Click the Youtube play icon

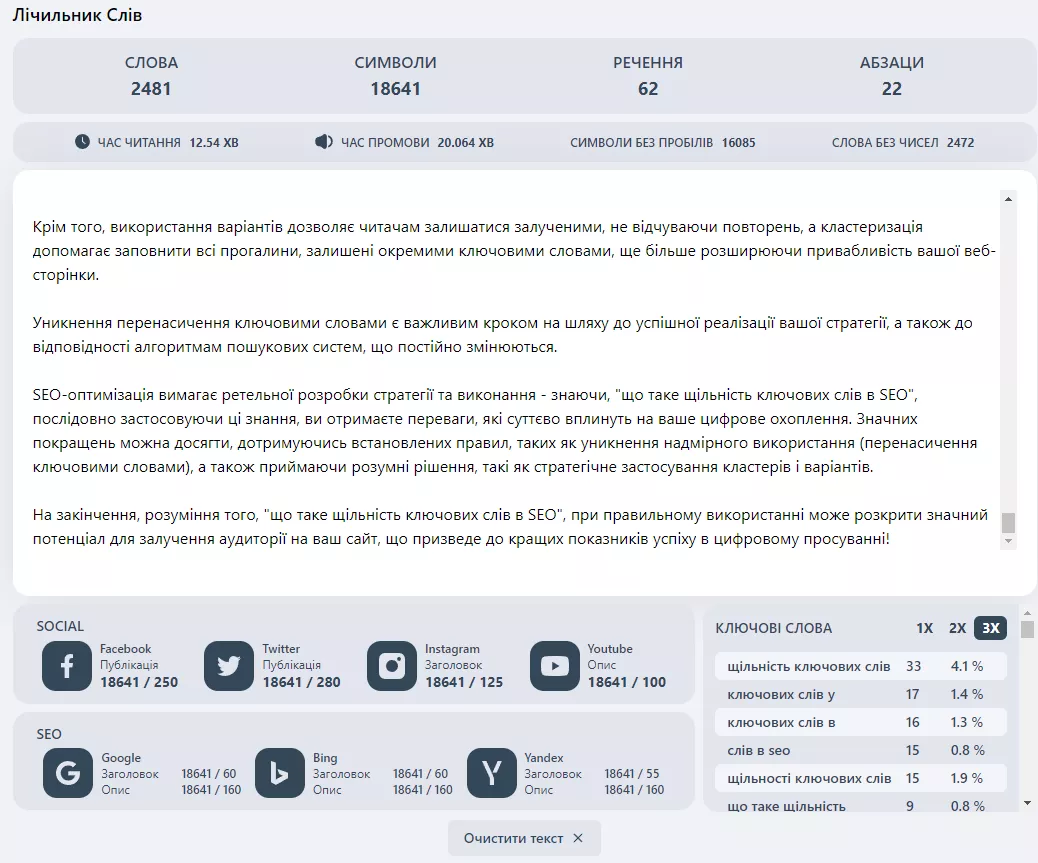555,666
